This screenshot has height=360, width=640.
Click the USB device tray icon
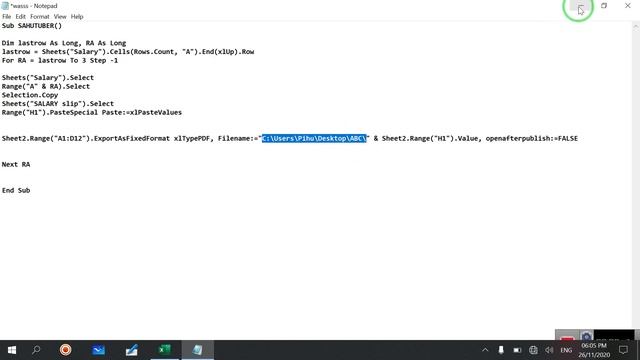pyautogui.click(x=501, y=350)
